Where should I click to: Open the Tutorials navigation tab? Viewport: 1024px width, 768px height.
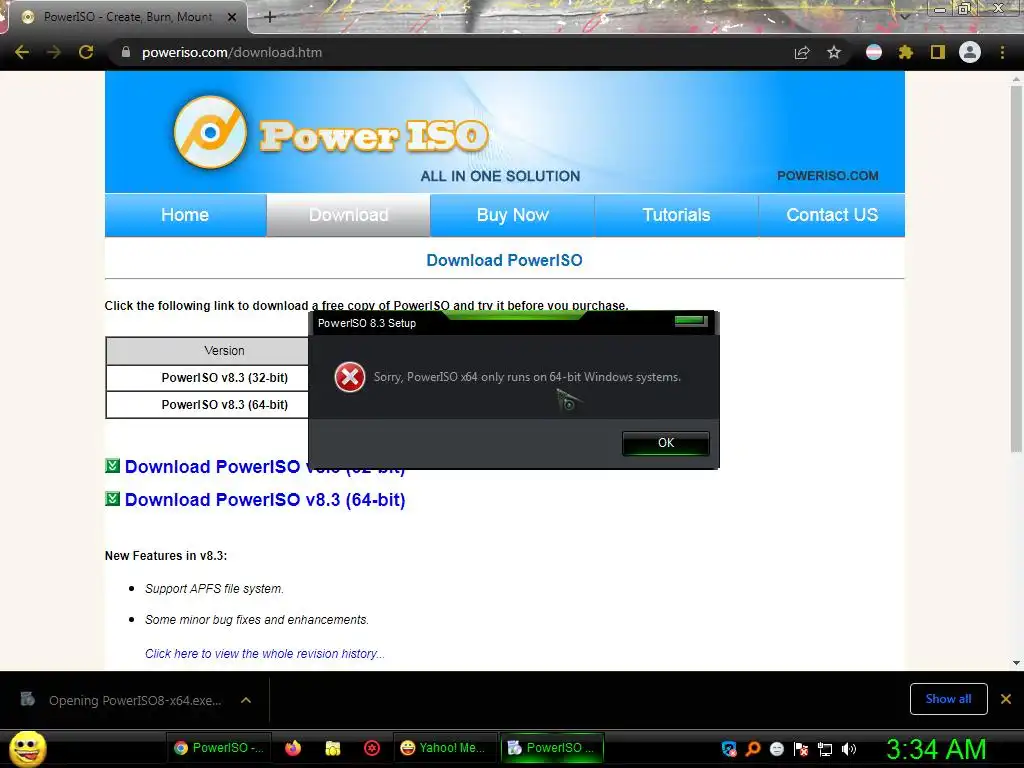[677, 215]
